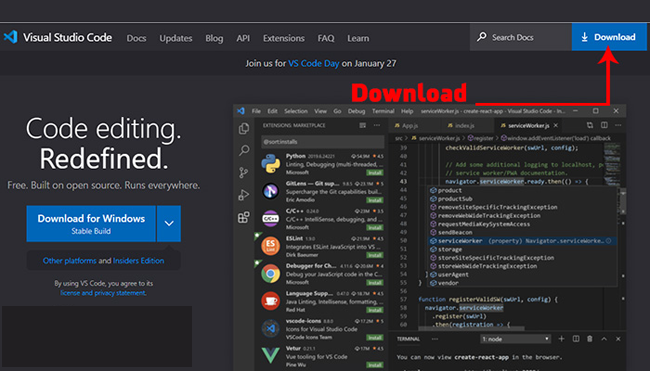Kill terminal with trash icon
The height and width of the screenshot is (371, 650).
point(590,339)
